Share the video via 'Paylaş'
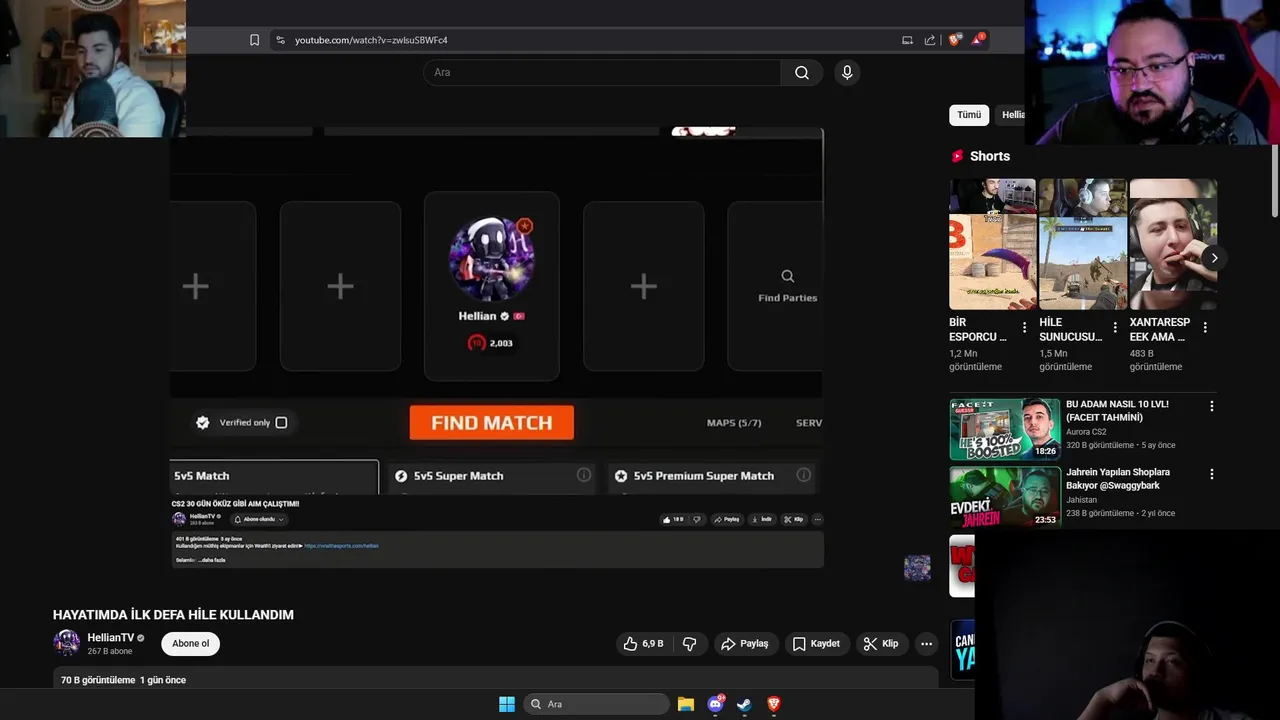 (745, 644)
